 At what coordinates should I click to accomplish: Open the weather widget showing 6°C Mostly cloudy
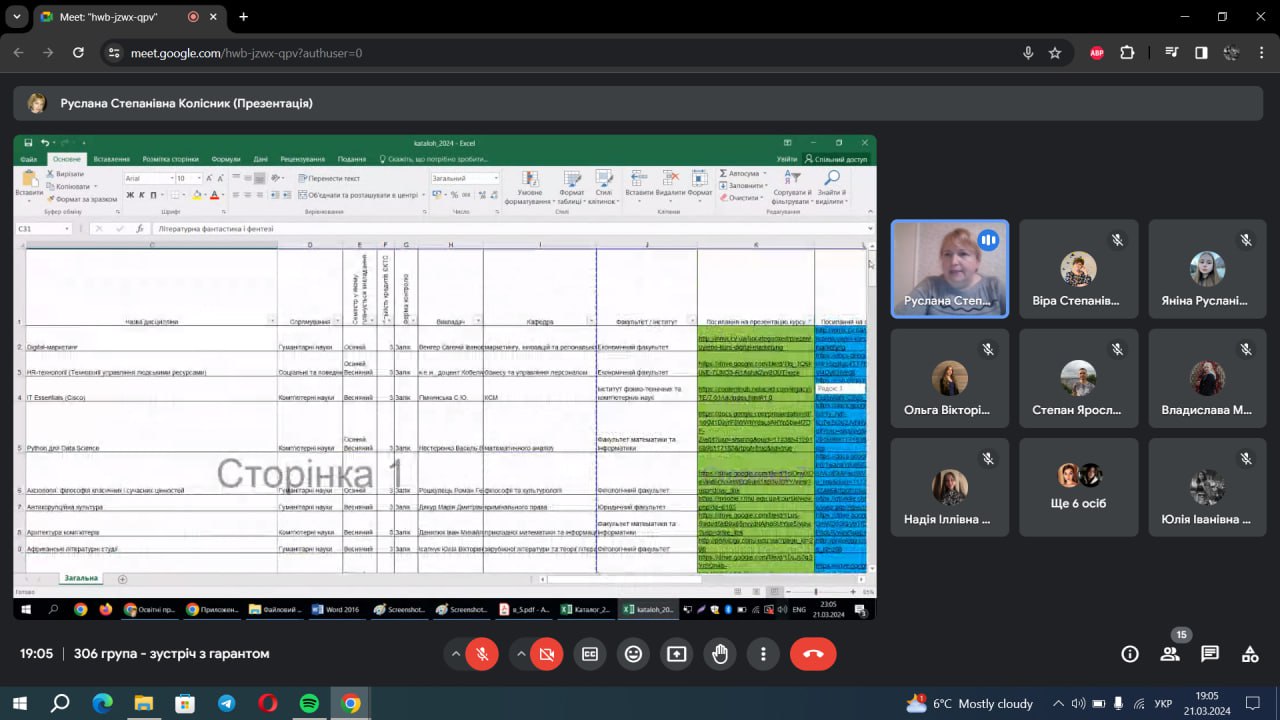pos(970,703)
